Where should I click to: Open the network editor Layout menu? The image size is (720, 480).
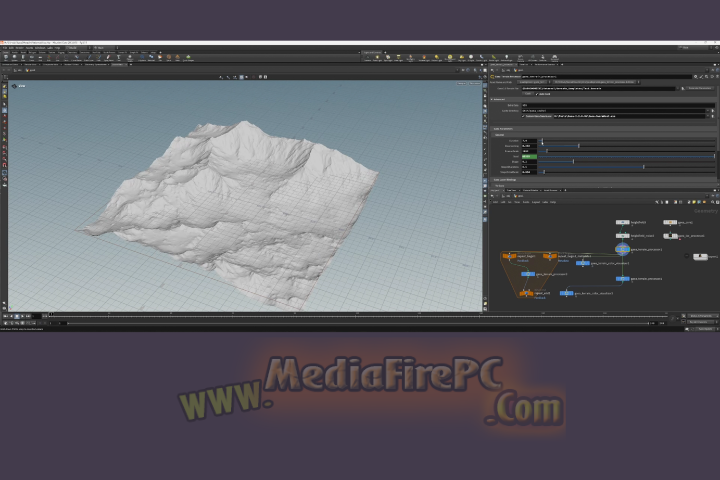535,202
